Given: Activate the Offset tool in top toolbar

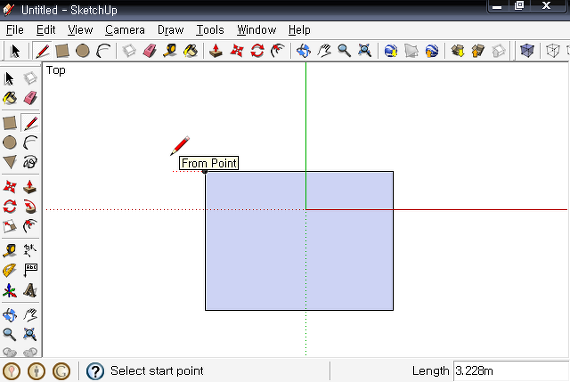Looking at the screenshot, I should point(278,51).
